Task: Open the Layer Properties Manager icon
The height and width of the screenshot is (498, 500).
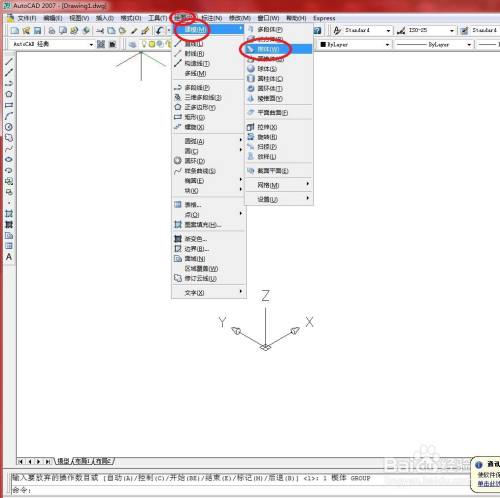Action: coord(132,44)
